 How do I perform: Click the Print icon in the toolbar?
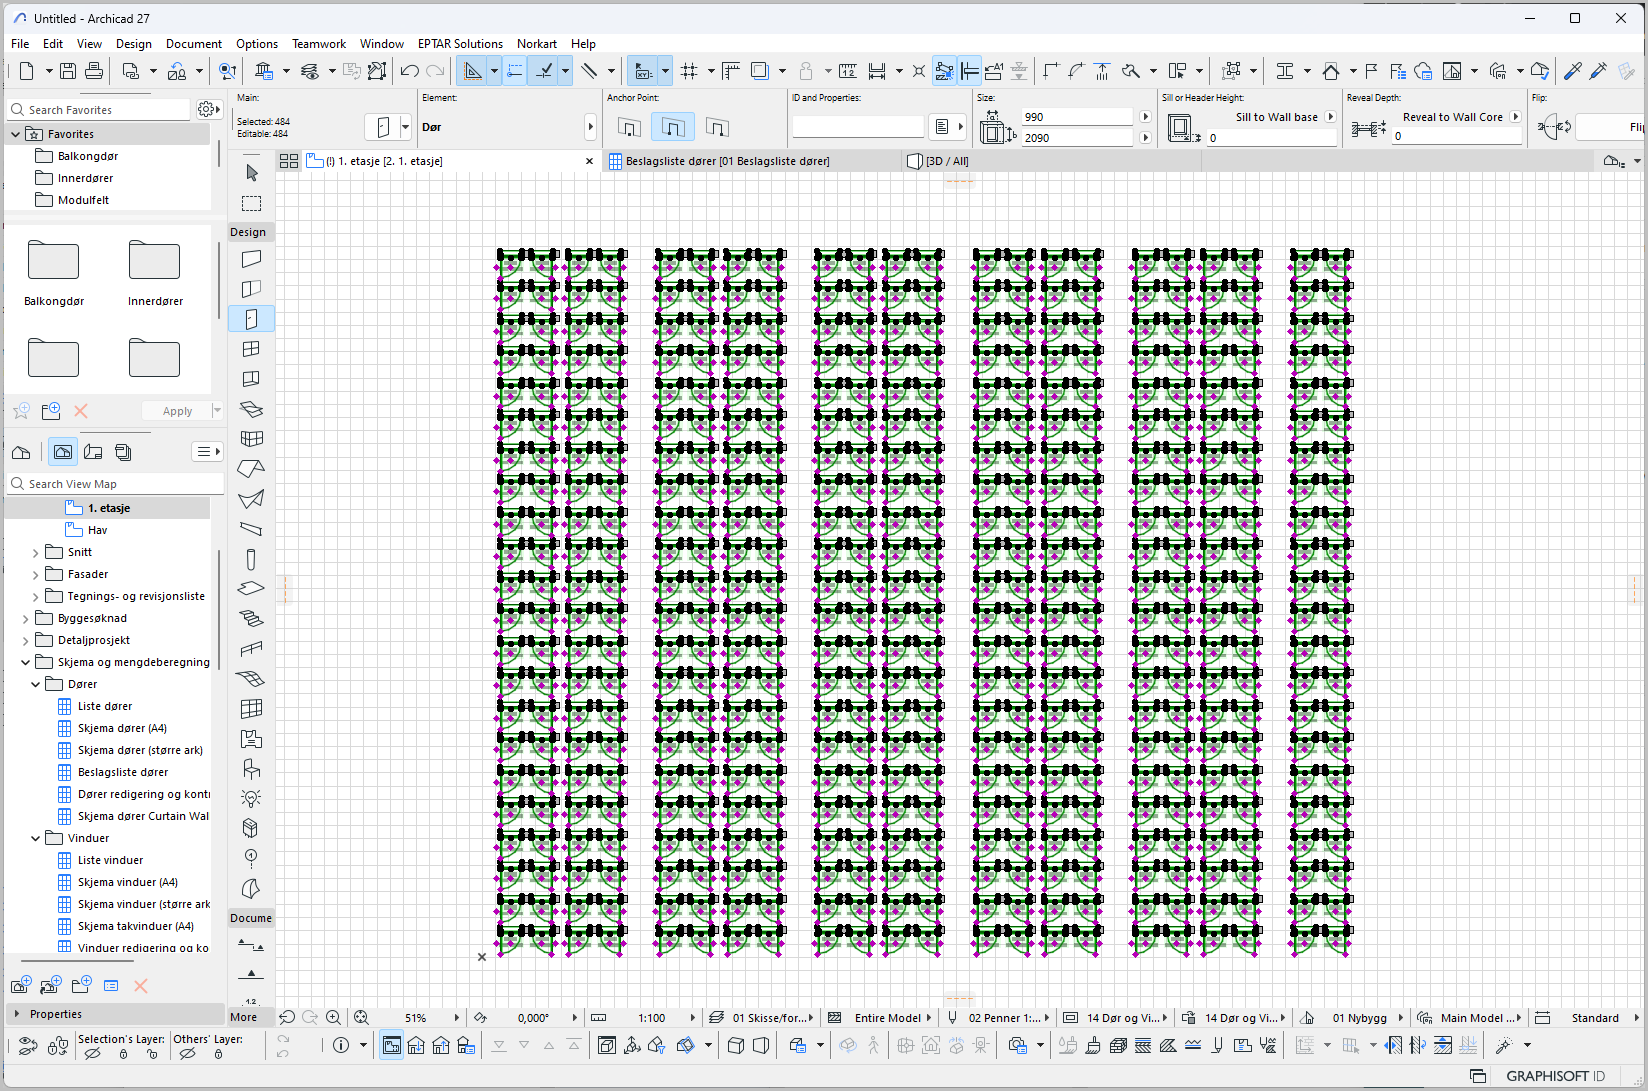(94, 71)
